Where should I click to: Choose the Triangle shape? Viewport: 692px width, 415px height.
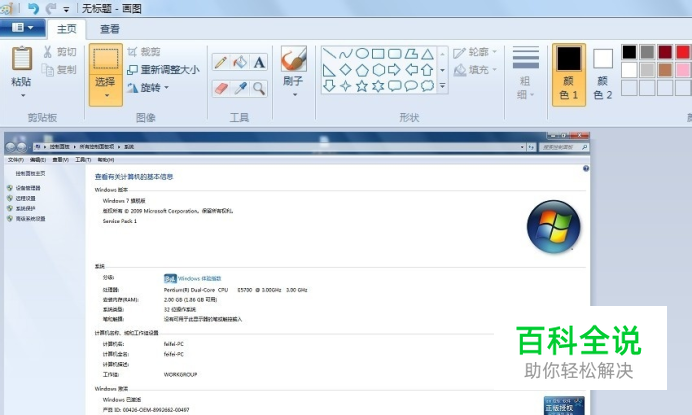coord(427,54)
